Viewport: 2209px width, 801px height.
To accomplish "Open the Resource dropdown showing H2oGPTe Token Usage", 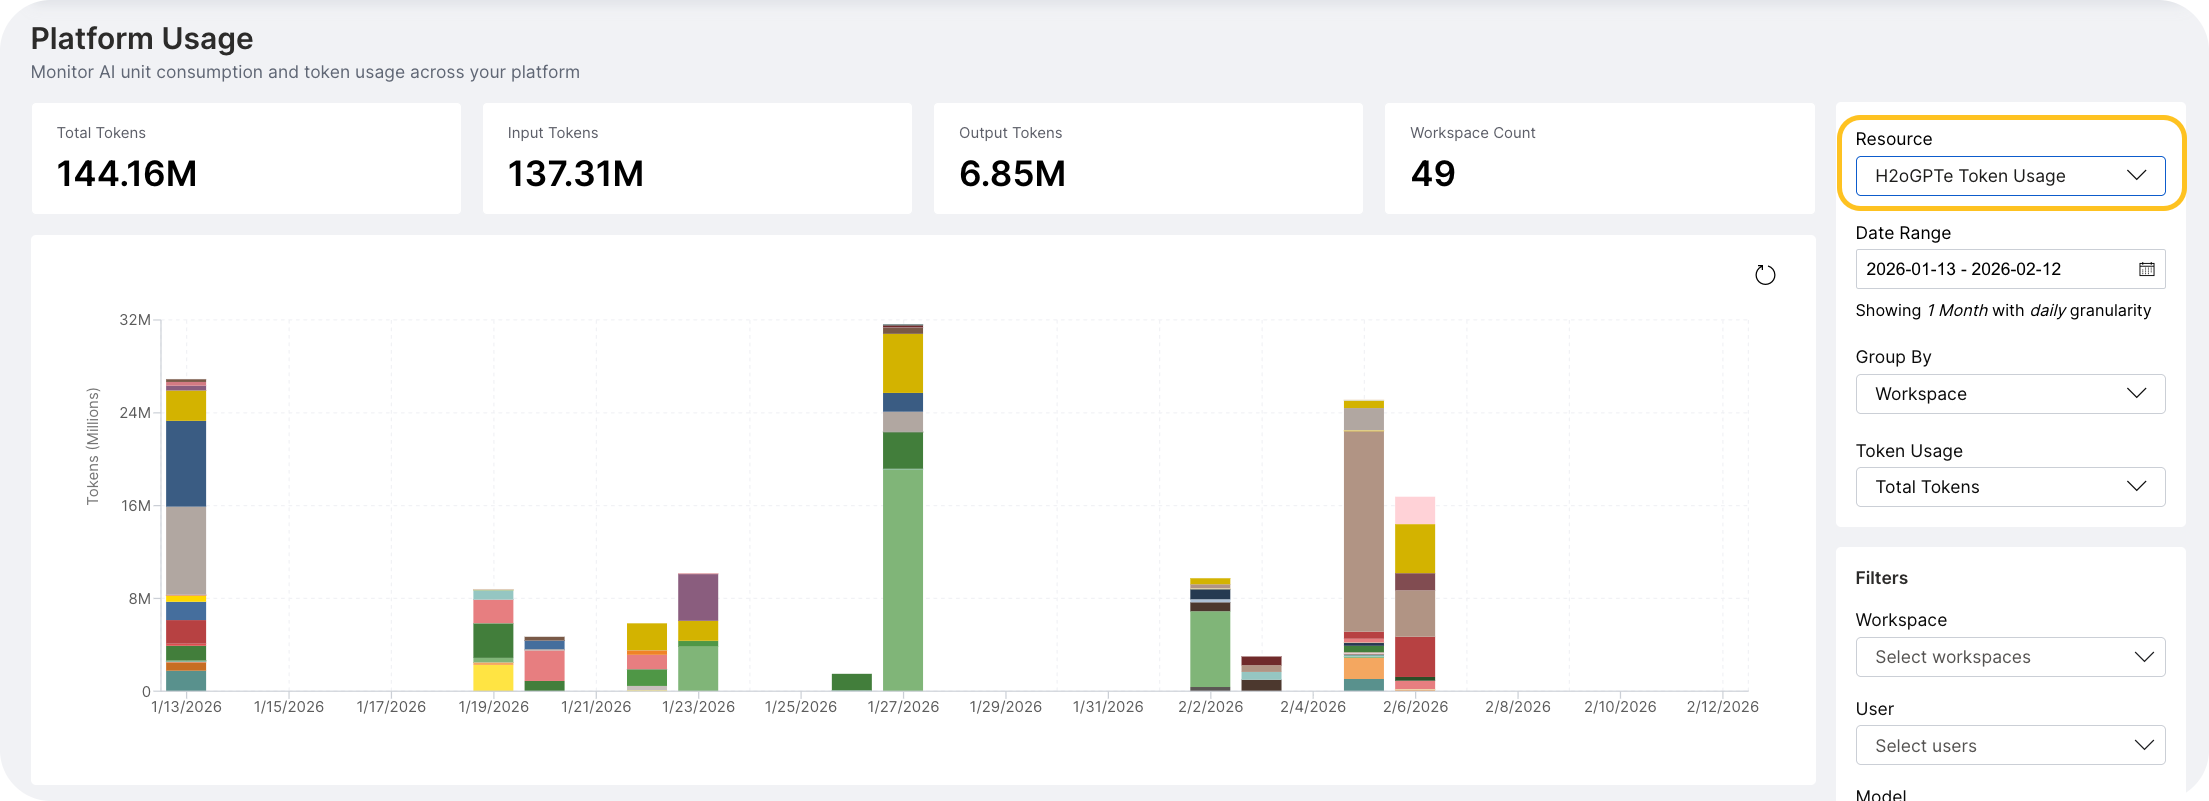I will pos(2010,176).
